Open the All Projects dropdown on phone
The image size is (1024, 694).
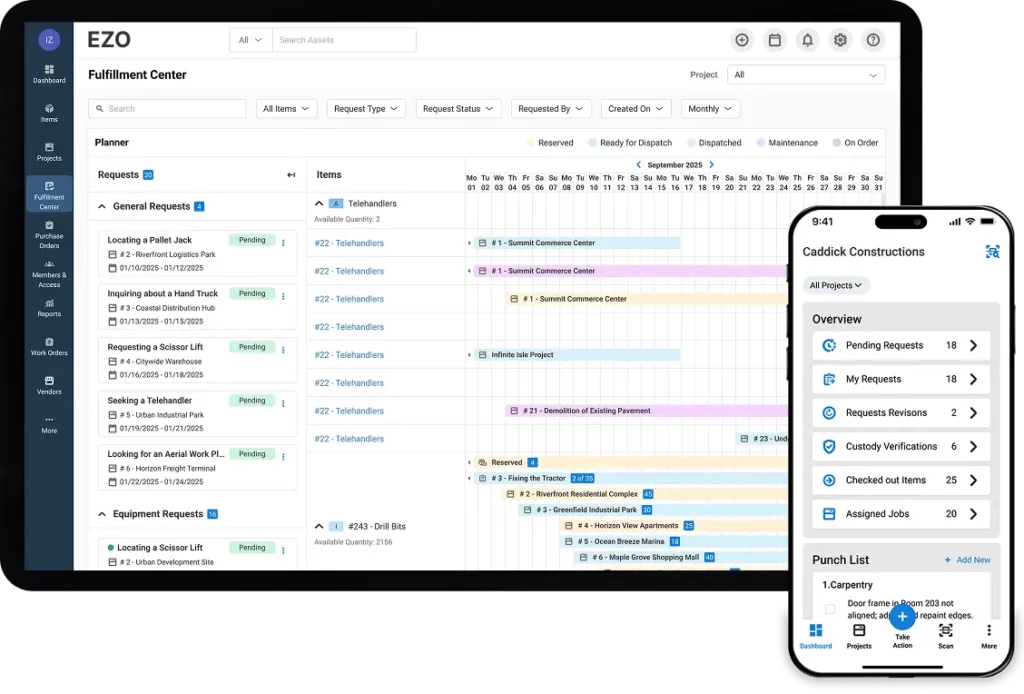pos(836,285)
